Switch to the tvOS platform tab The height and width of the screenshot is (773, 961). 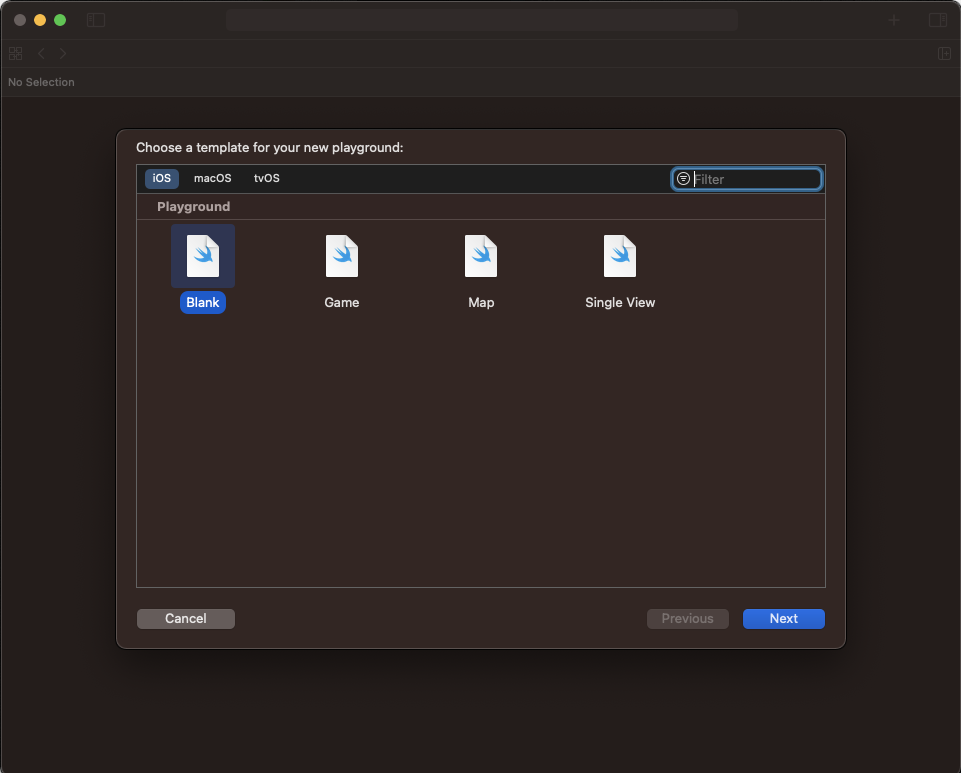pos(267,178)
